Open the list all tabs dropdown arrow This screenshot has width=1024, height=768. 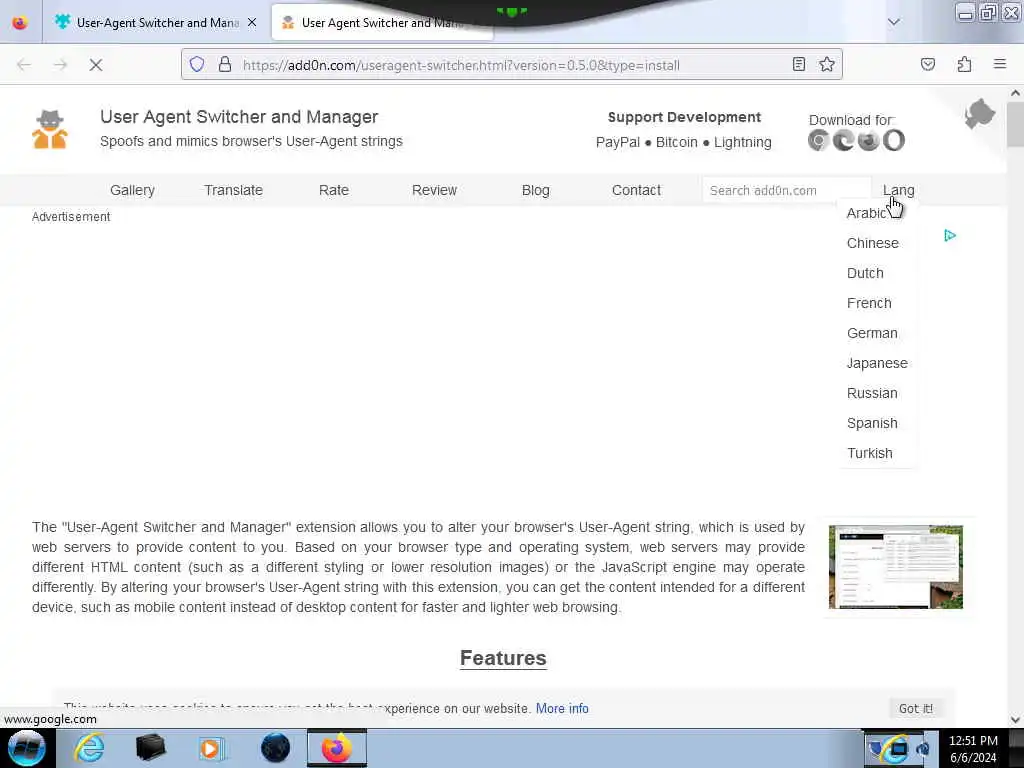(893, 22)
